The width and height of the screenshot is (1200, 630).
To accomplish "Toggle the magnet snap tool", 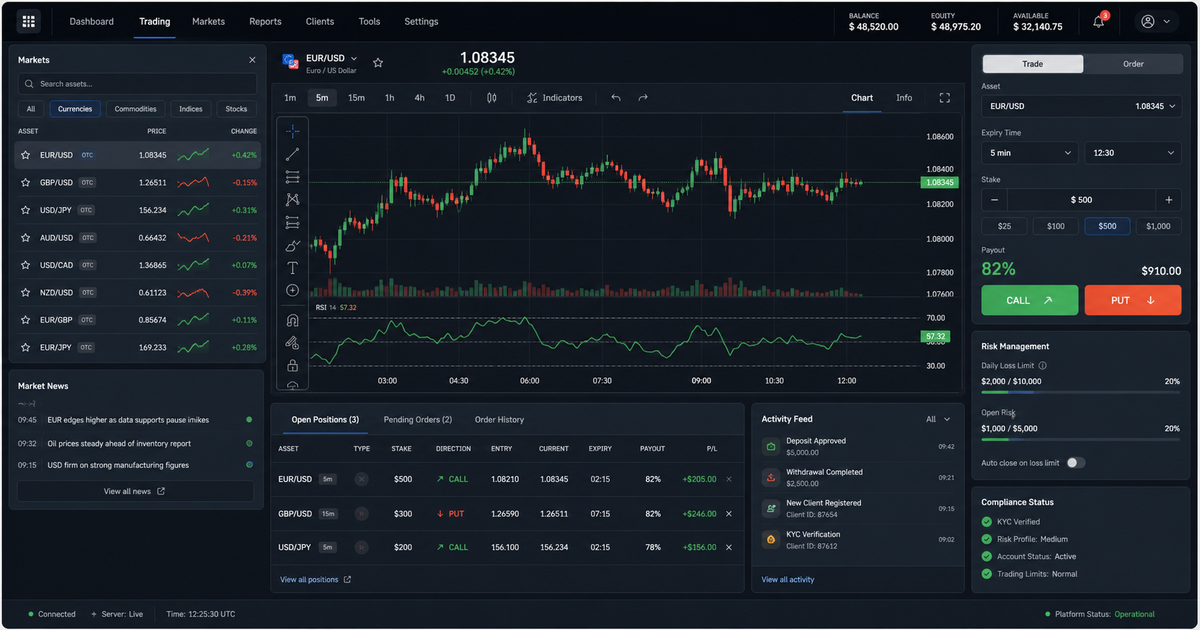I will (293, 321).
